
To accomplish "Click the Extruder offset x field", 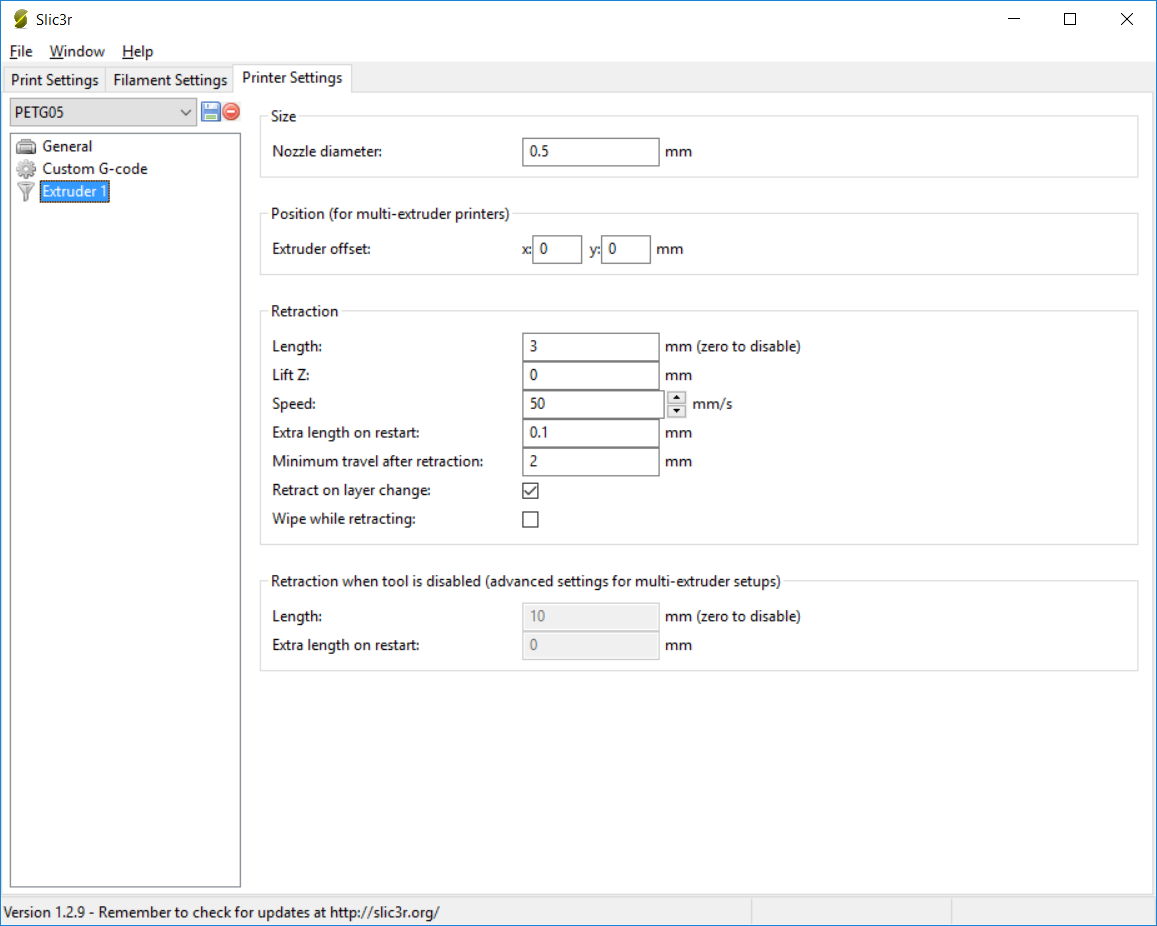I will tap(557, 249).
